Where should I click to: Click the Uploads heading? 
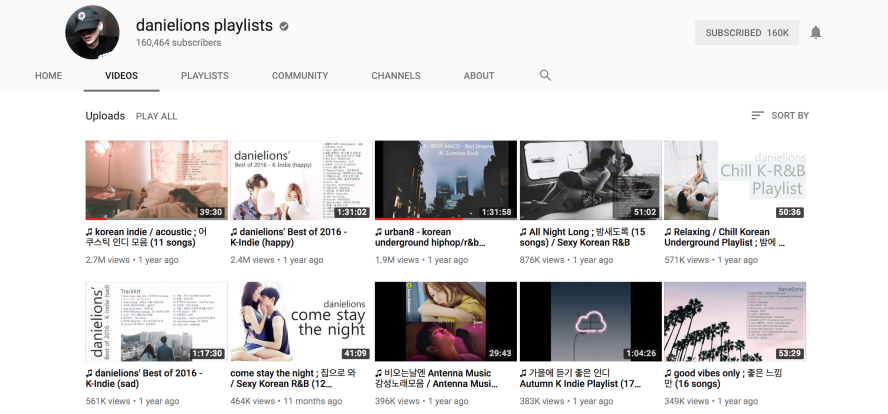pyautogui.click(x=105, y=116)
